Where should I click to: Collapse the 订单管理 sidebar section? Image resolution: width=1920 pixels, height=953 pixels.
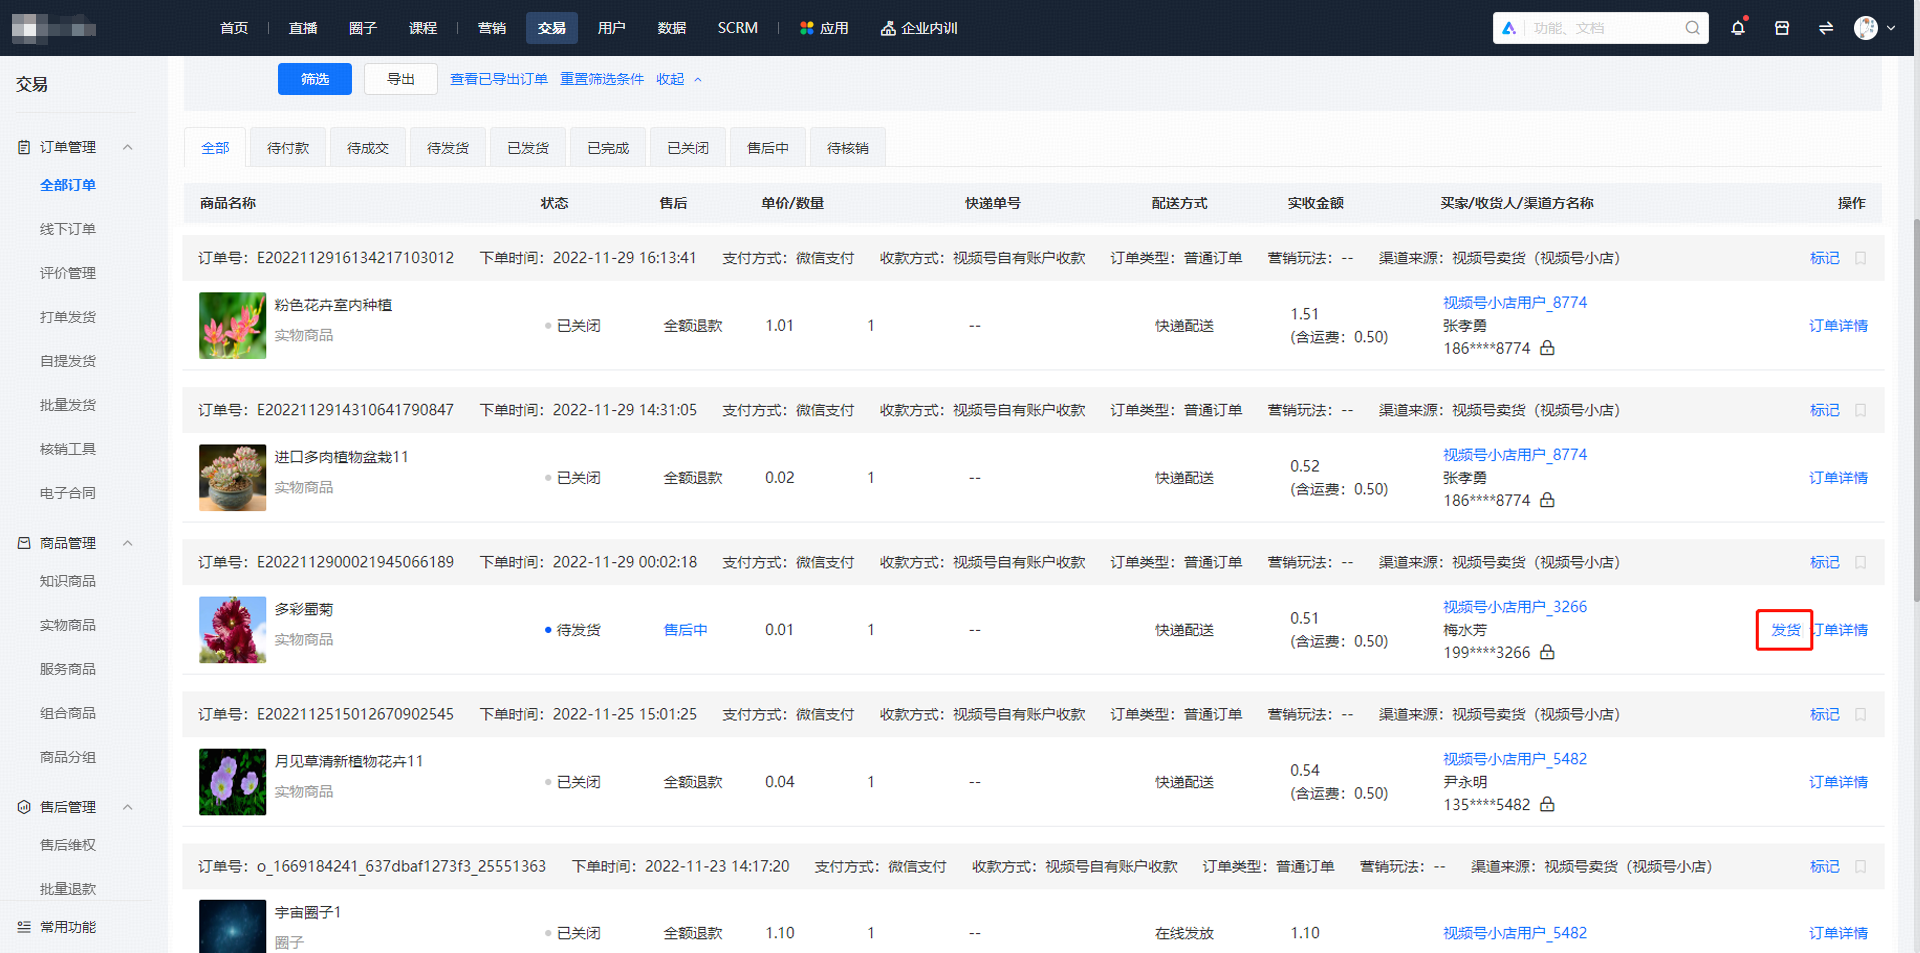128,147
